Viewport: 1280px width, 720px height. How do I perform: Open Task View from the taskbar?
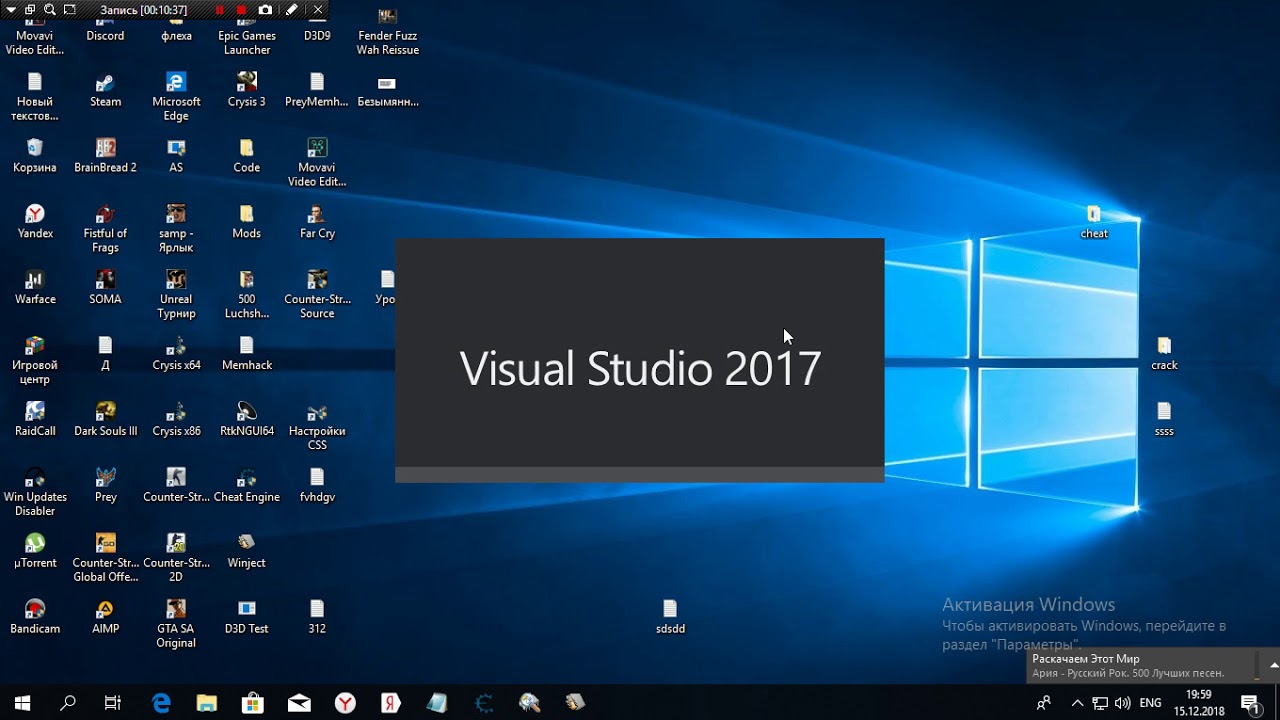click(x=113, y=703)
